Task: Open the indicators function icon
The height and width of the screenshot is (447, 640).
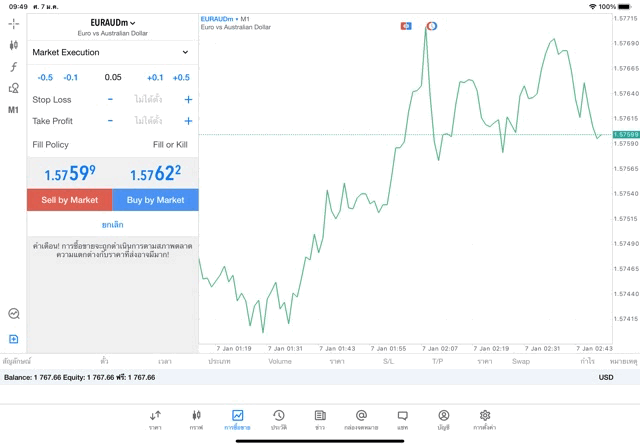Action: click(x=13, y=67)
